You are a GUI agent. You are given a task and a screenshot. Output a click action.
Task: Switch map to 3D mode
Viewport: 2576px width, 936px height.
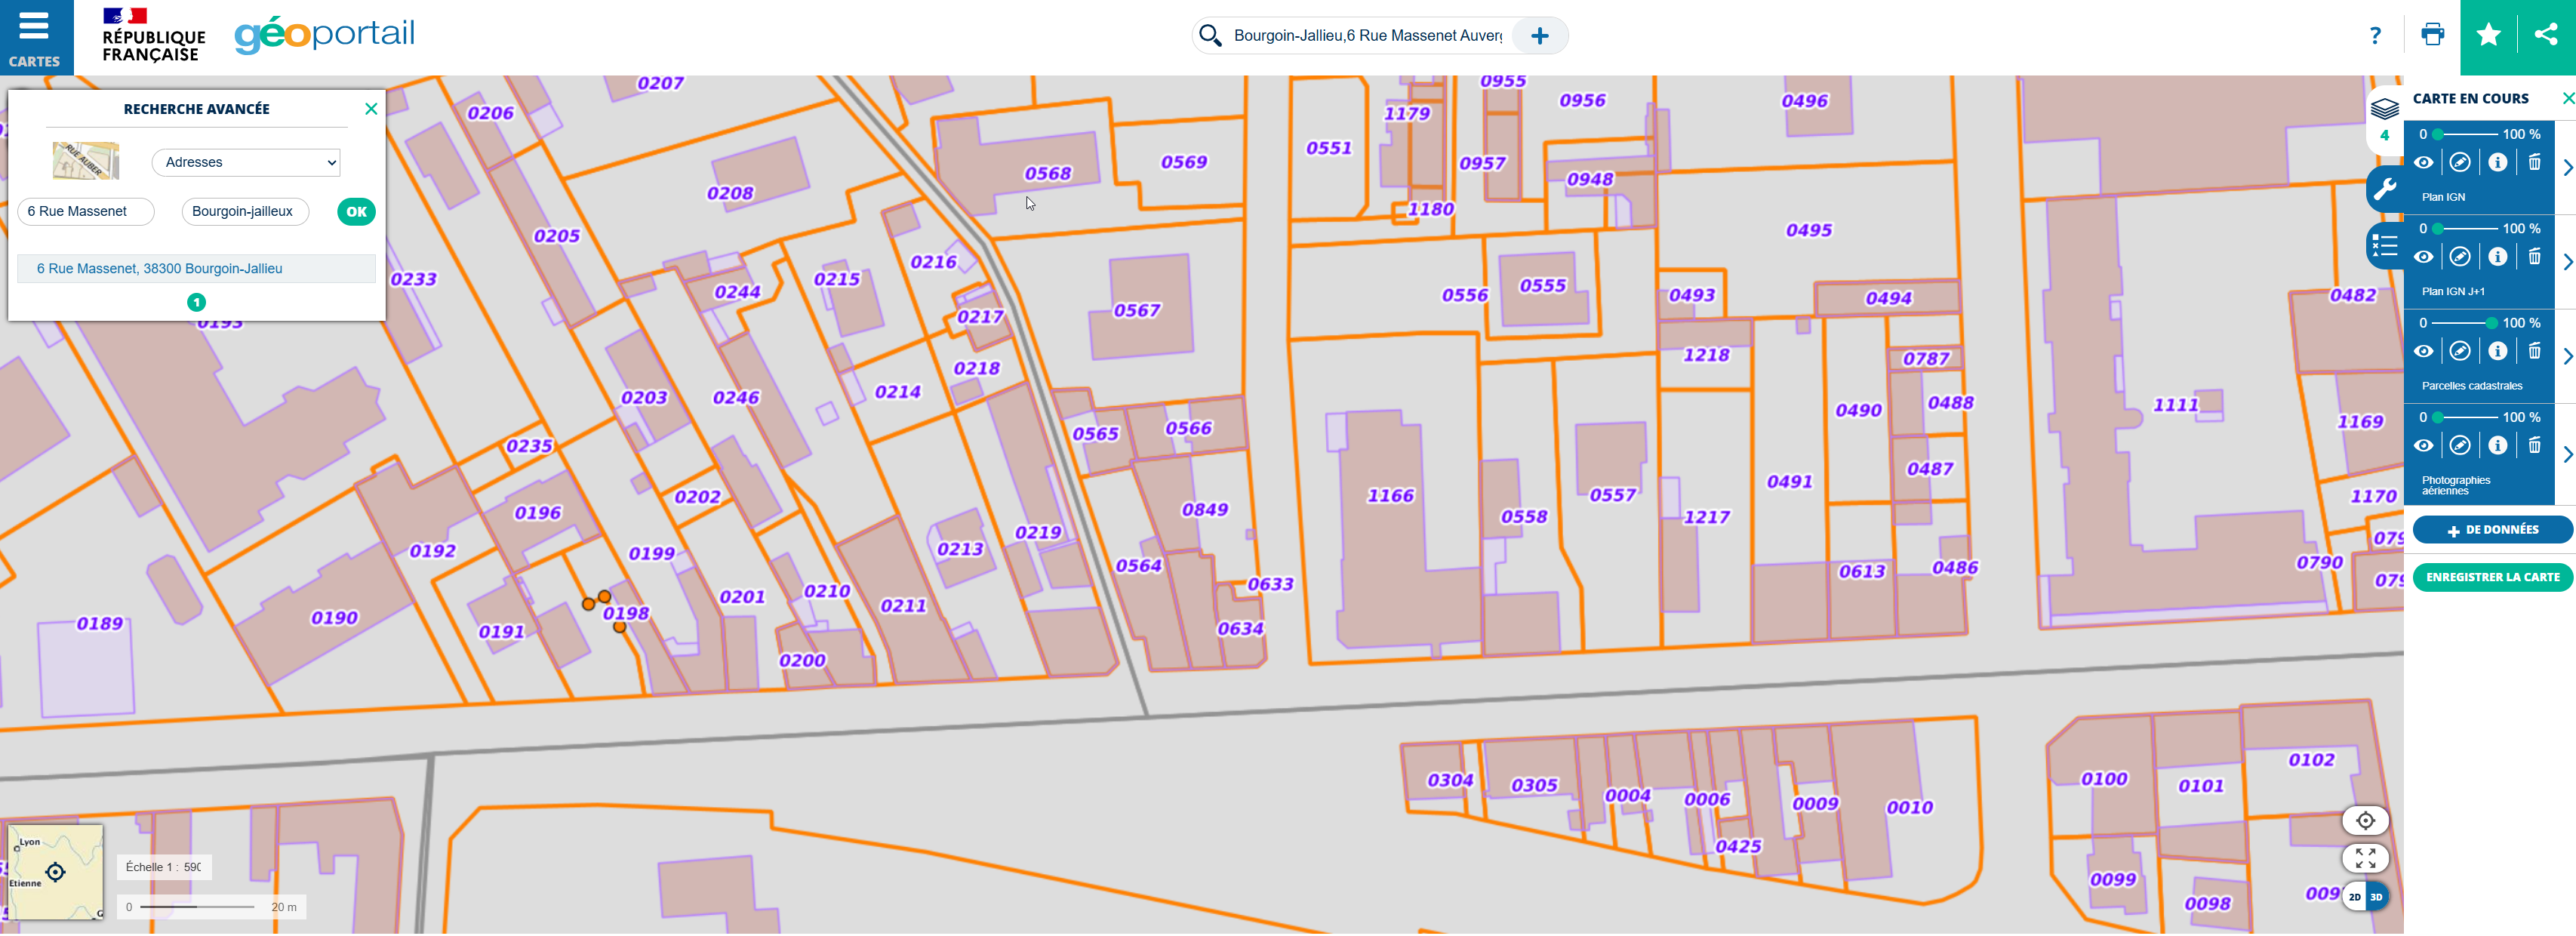2377,897
